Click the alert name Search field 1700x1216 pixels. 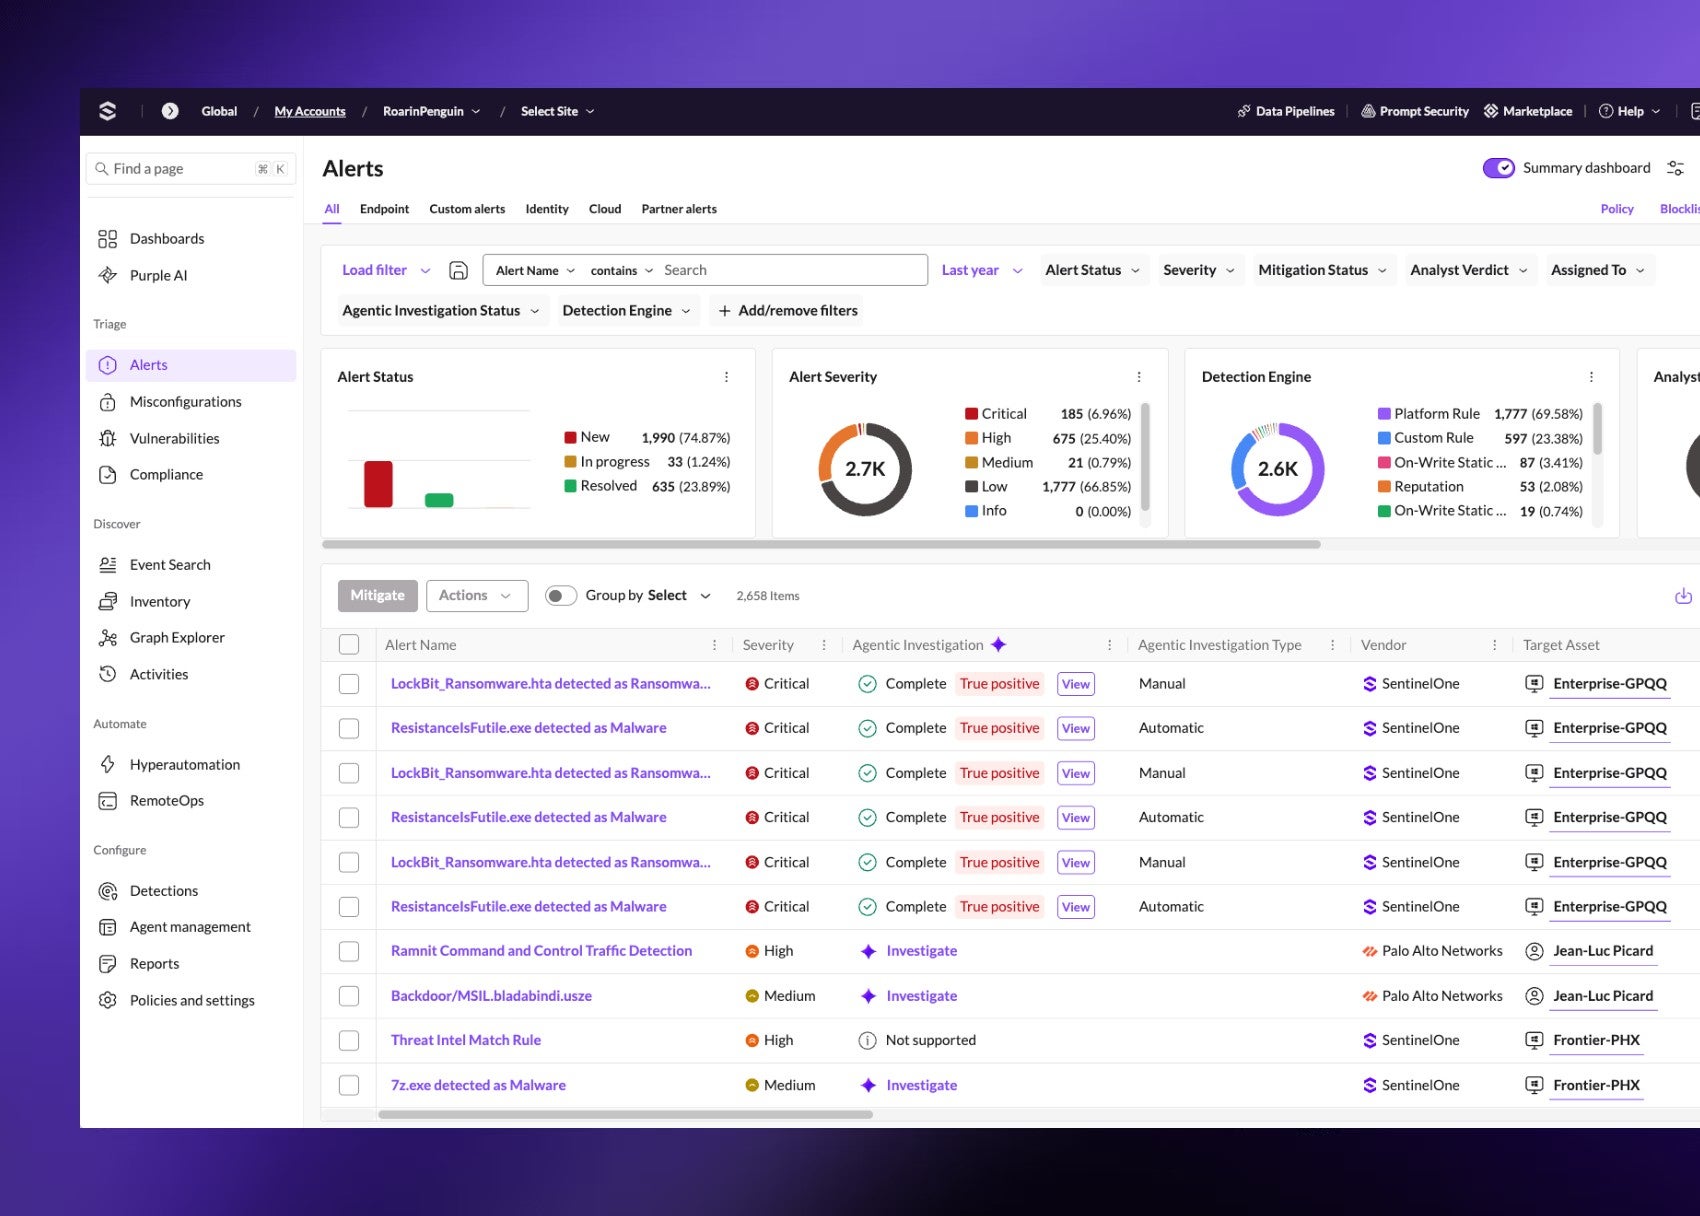click(x=790, y=270)
